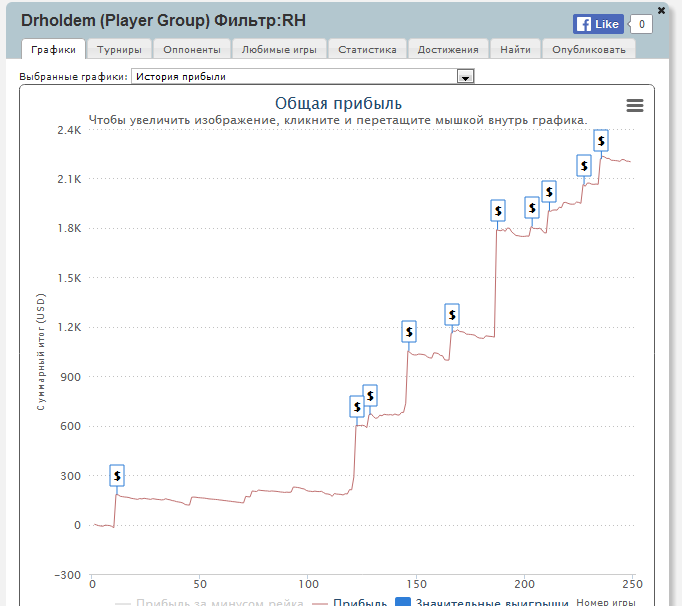Click the dollar marker near game 203
This screenshot has width=682, height=606.
[532, 208]
